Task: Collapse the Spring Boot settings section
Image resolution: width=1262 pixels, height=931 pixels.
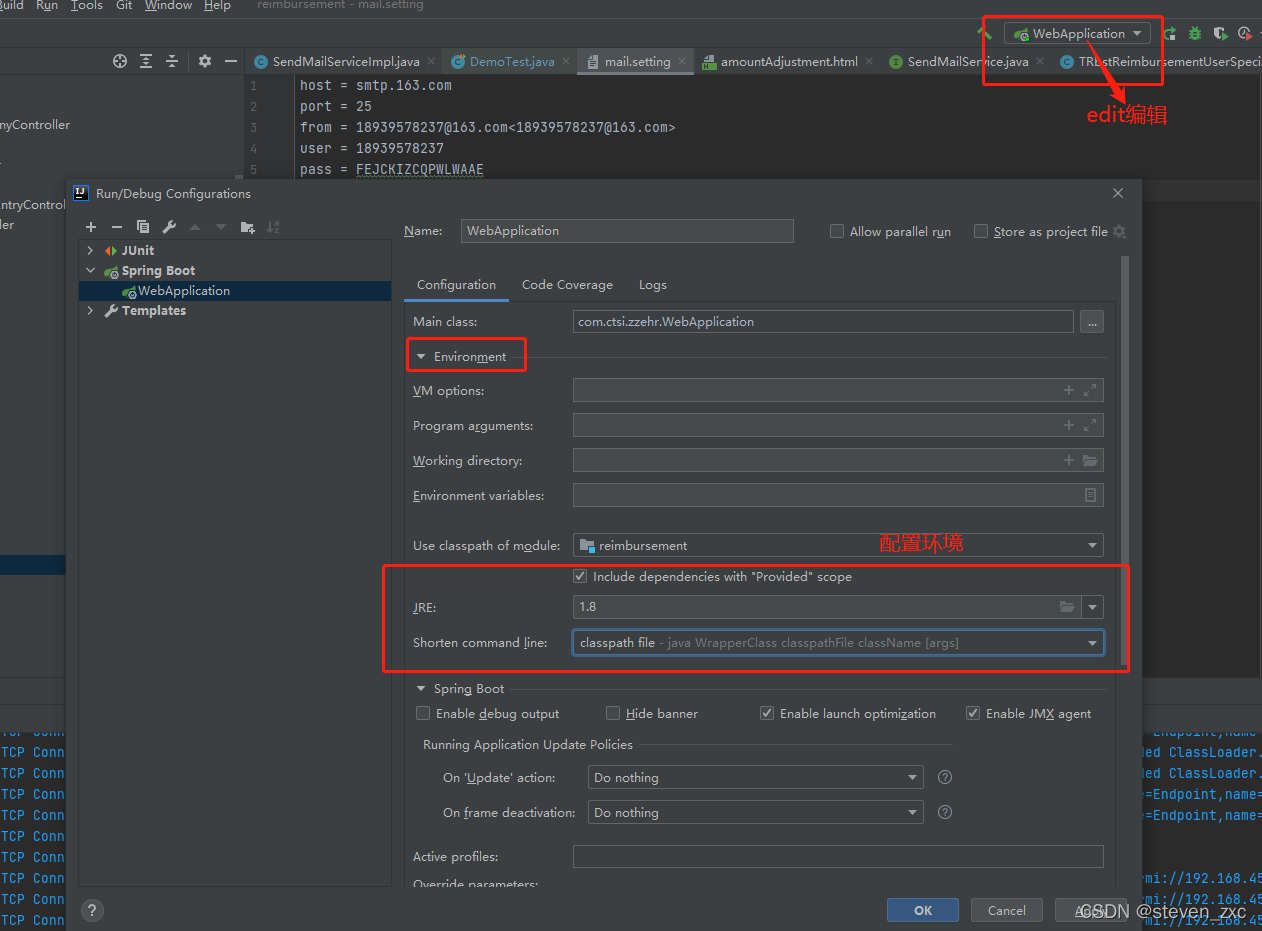Action: click(x=421, y=688)
